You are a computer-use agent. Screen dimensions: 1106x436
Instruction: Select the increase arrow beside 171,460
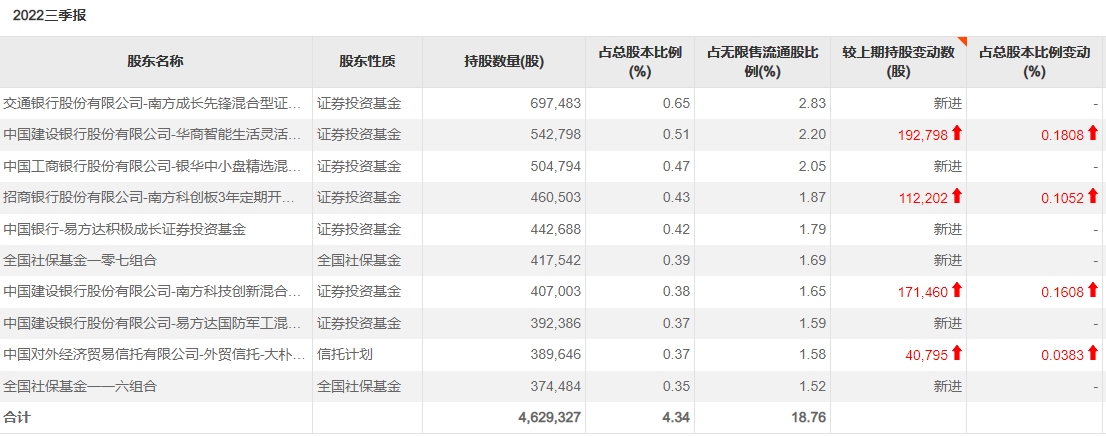coord(956,291)
